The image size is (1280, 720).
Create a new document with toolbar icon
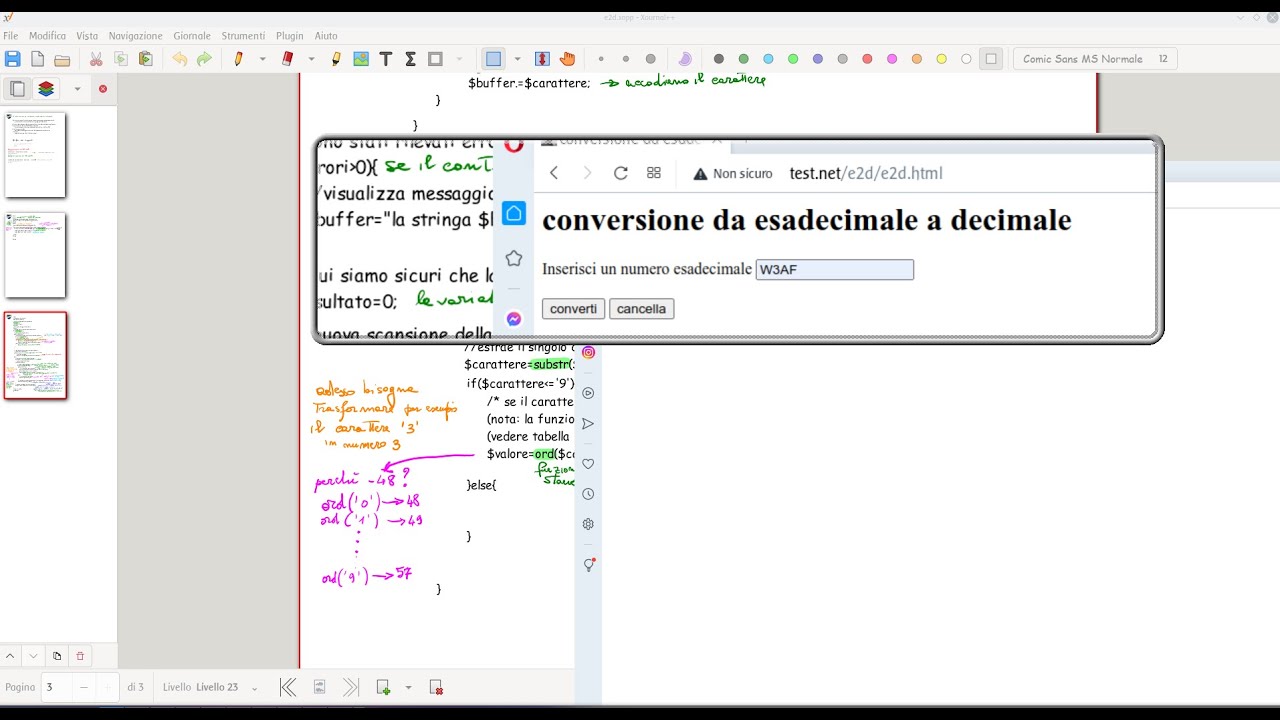click(38, 59)
